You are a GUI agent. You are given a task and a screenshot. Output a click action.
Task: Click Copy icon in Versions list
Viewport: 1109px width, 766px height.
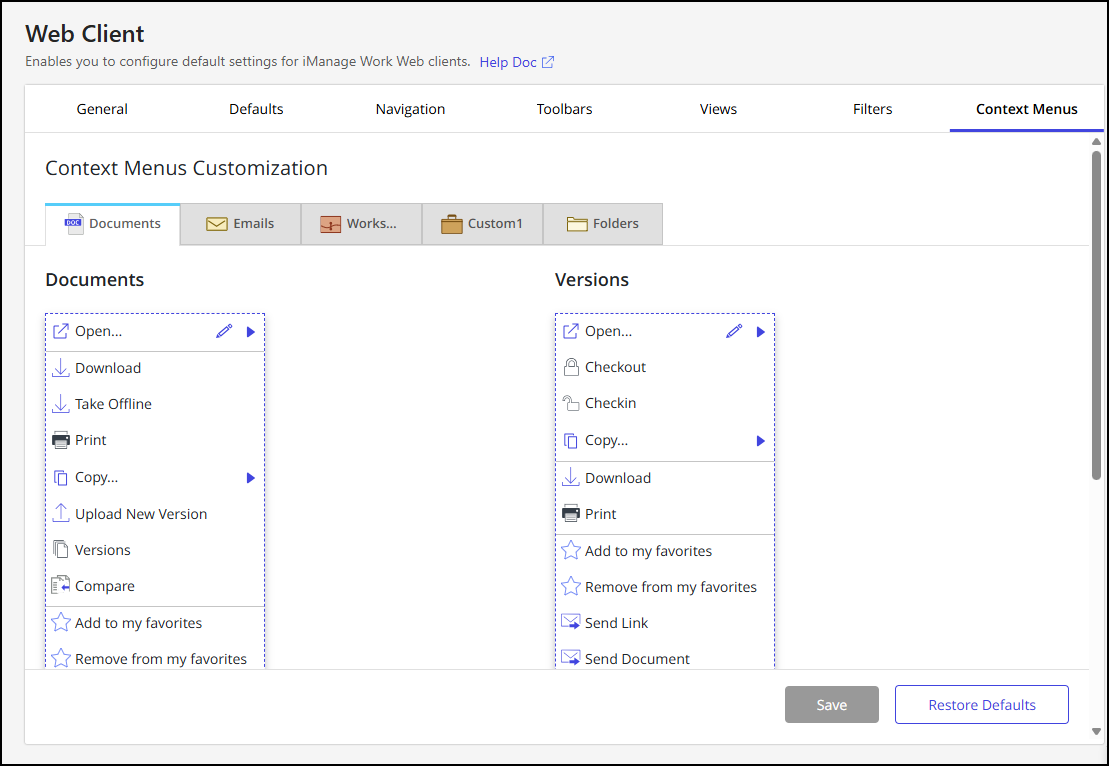pyautogui.click(x=571, y=441)
